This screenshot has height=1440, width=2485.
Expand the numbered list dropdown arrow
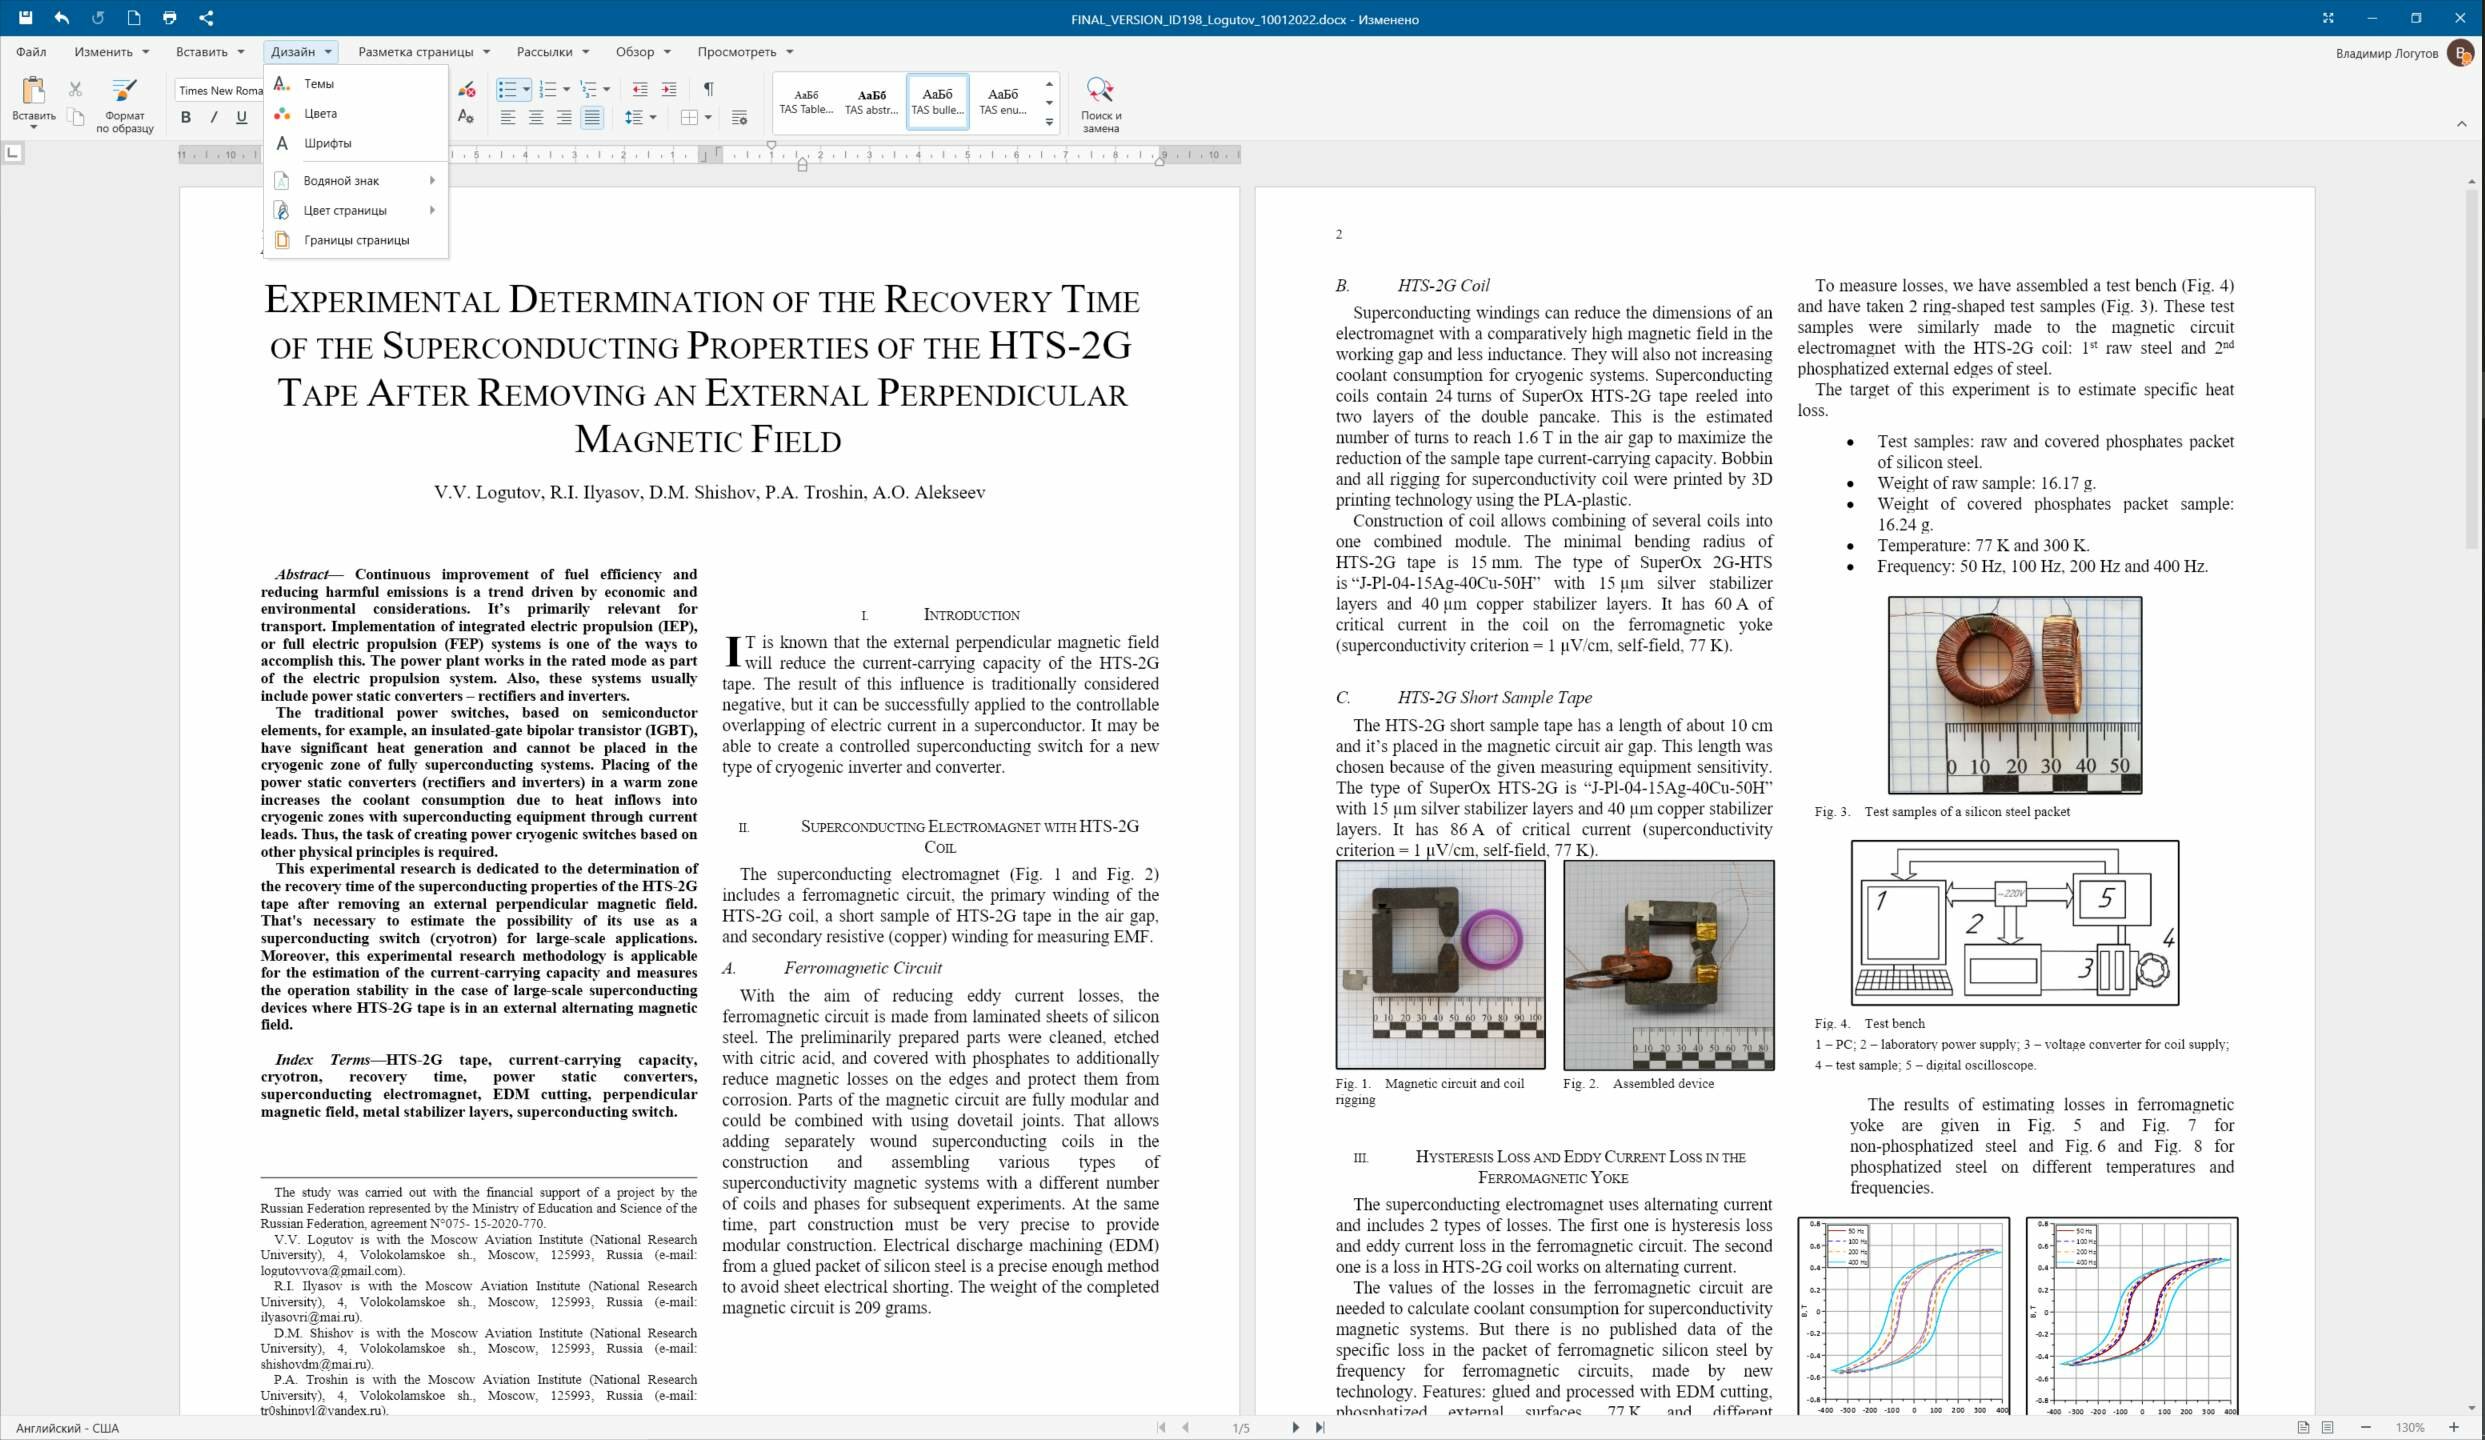coord(566,89)
